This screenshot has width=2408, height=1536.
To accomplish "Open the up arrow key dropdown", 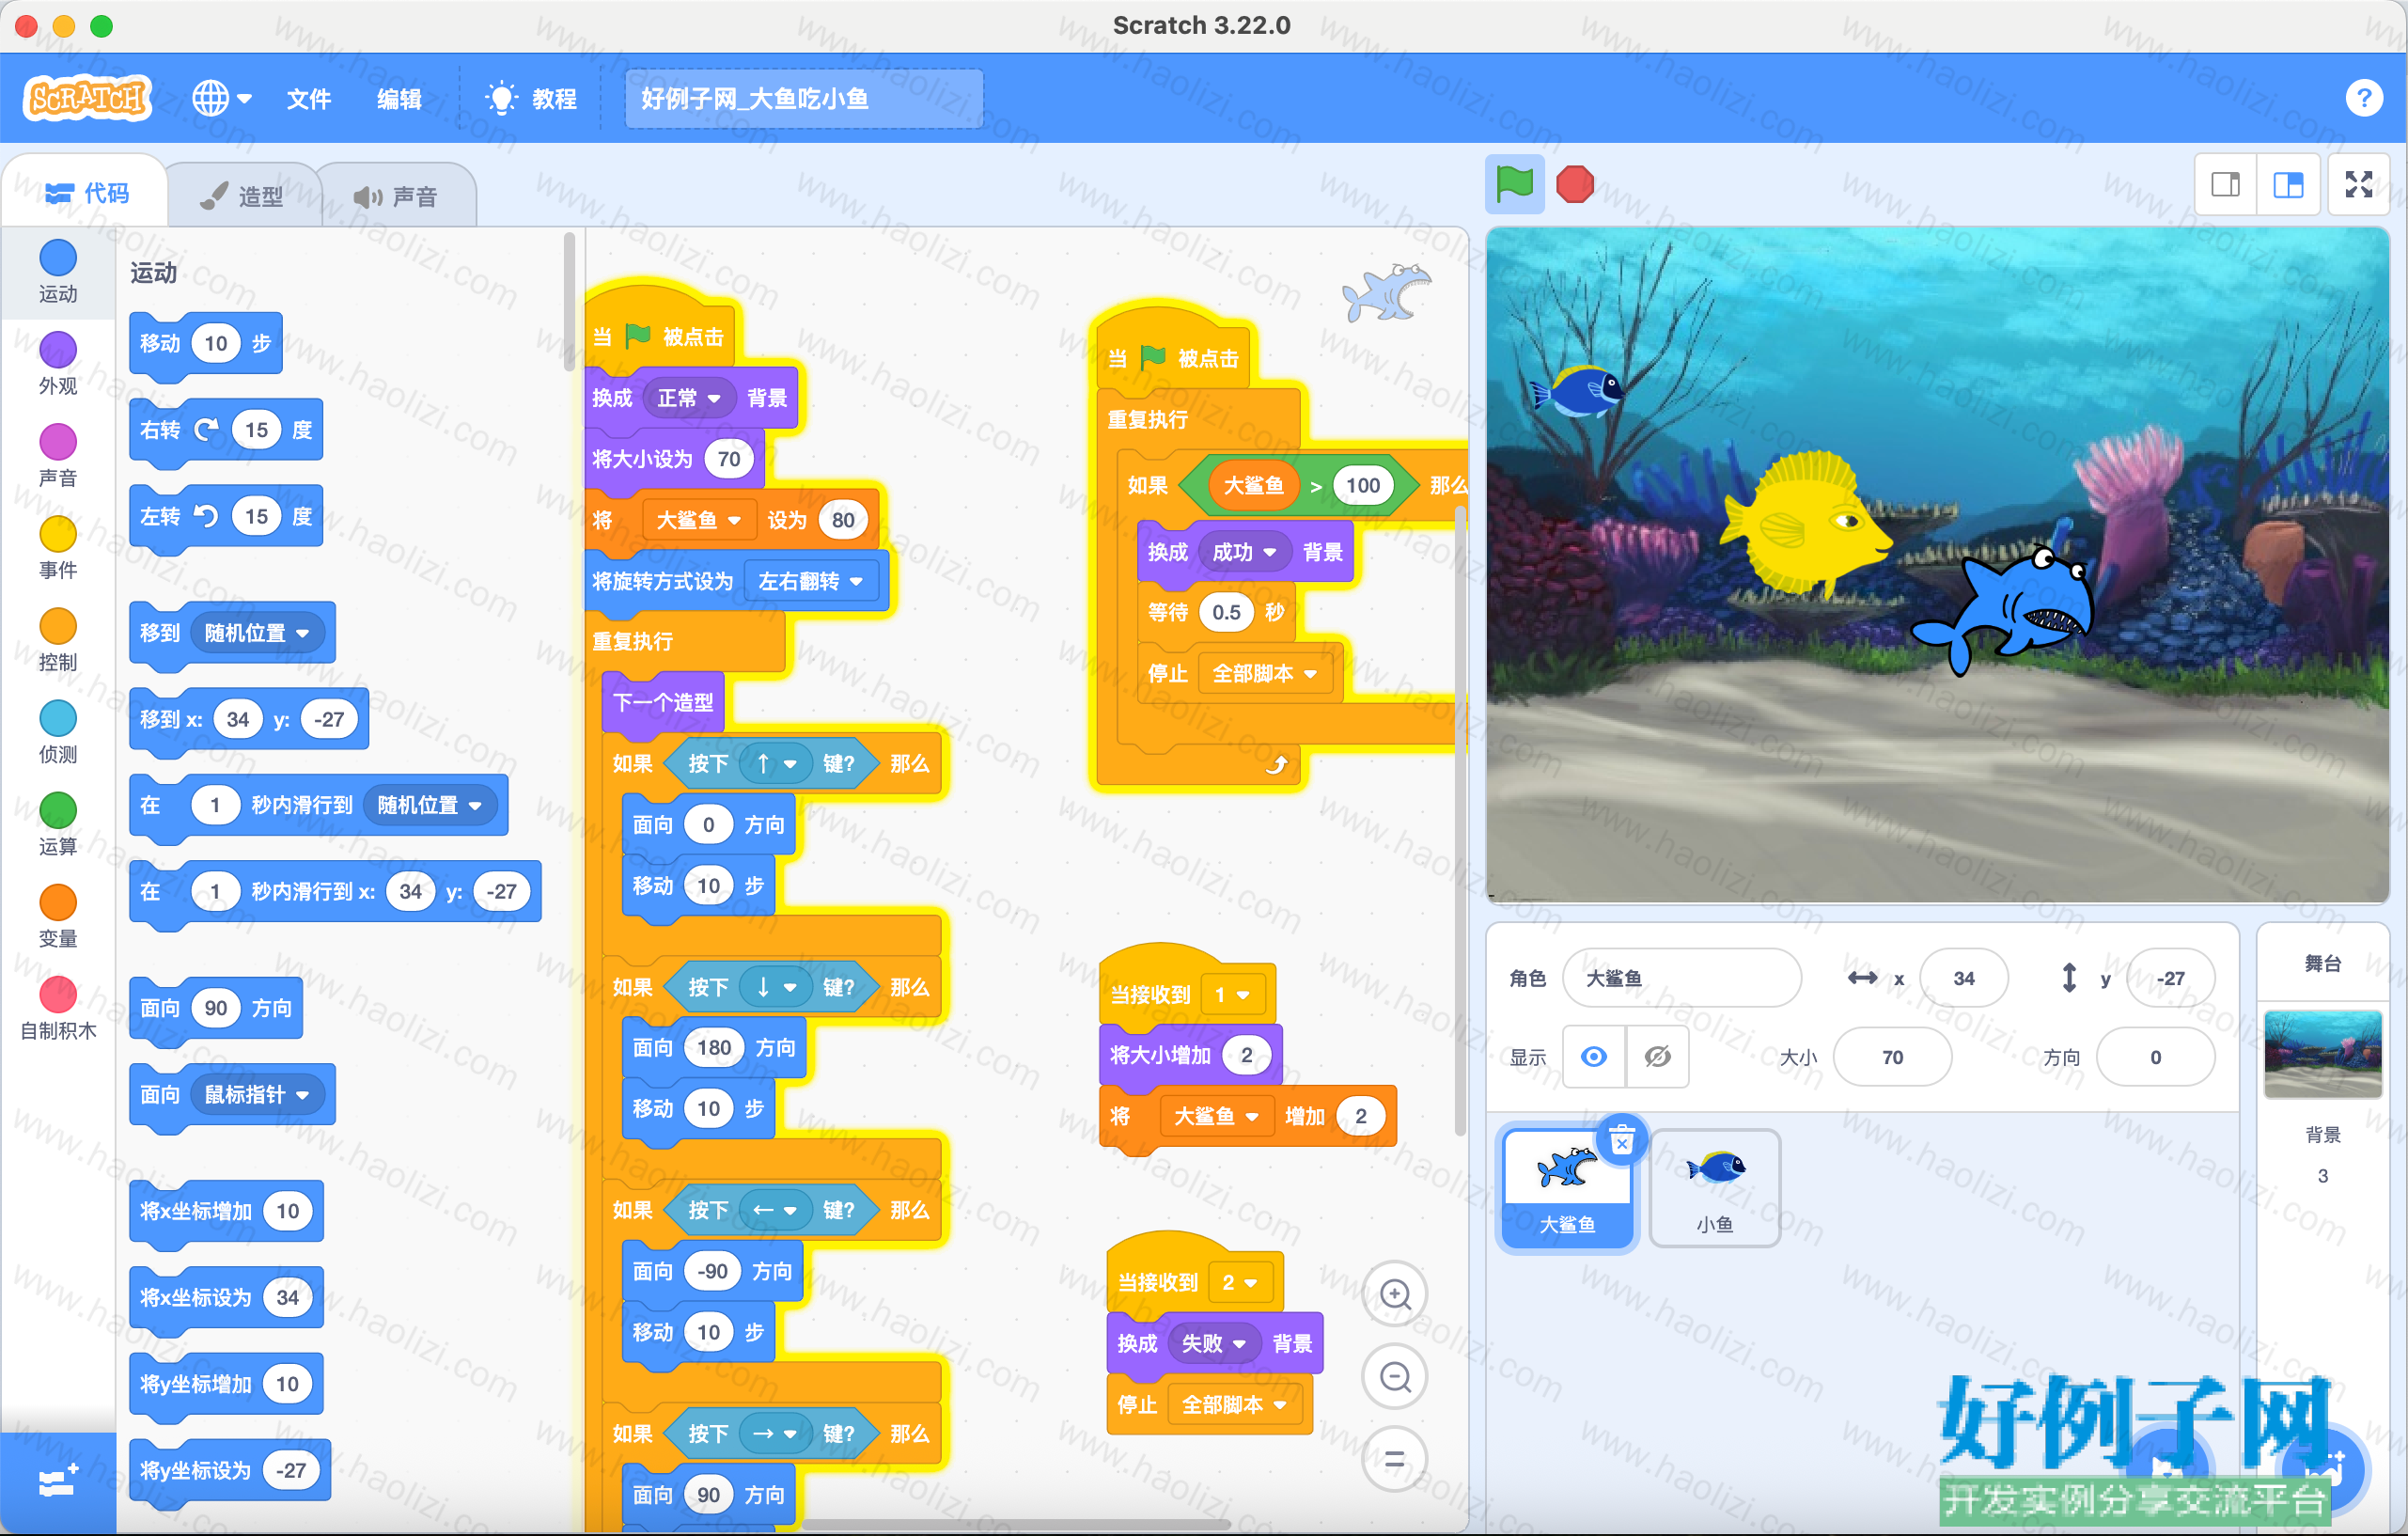I will click(x=775, y=764).
